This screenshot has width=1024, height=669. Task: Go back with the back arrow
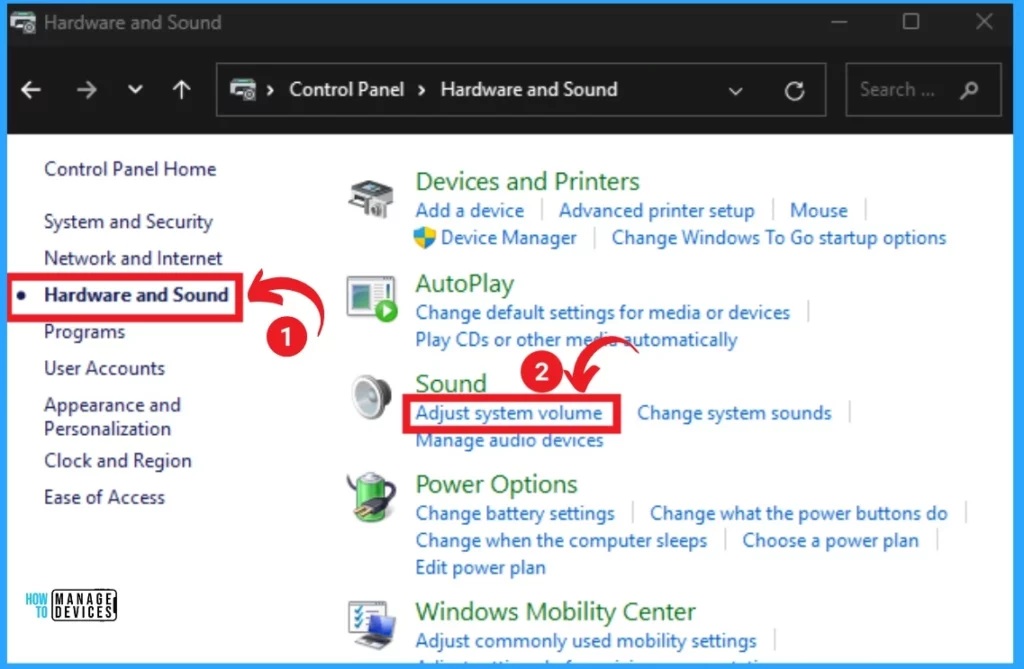coord(31,90)
